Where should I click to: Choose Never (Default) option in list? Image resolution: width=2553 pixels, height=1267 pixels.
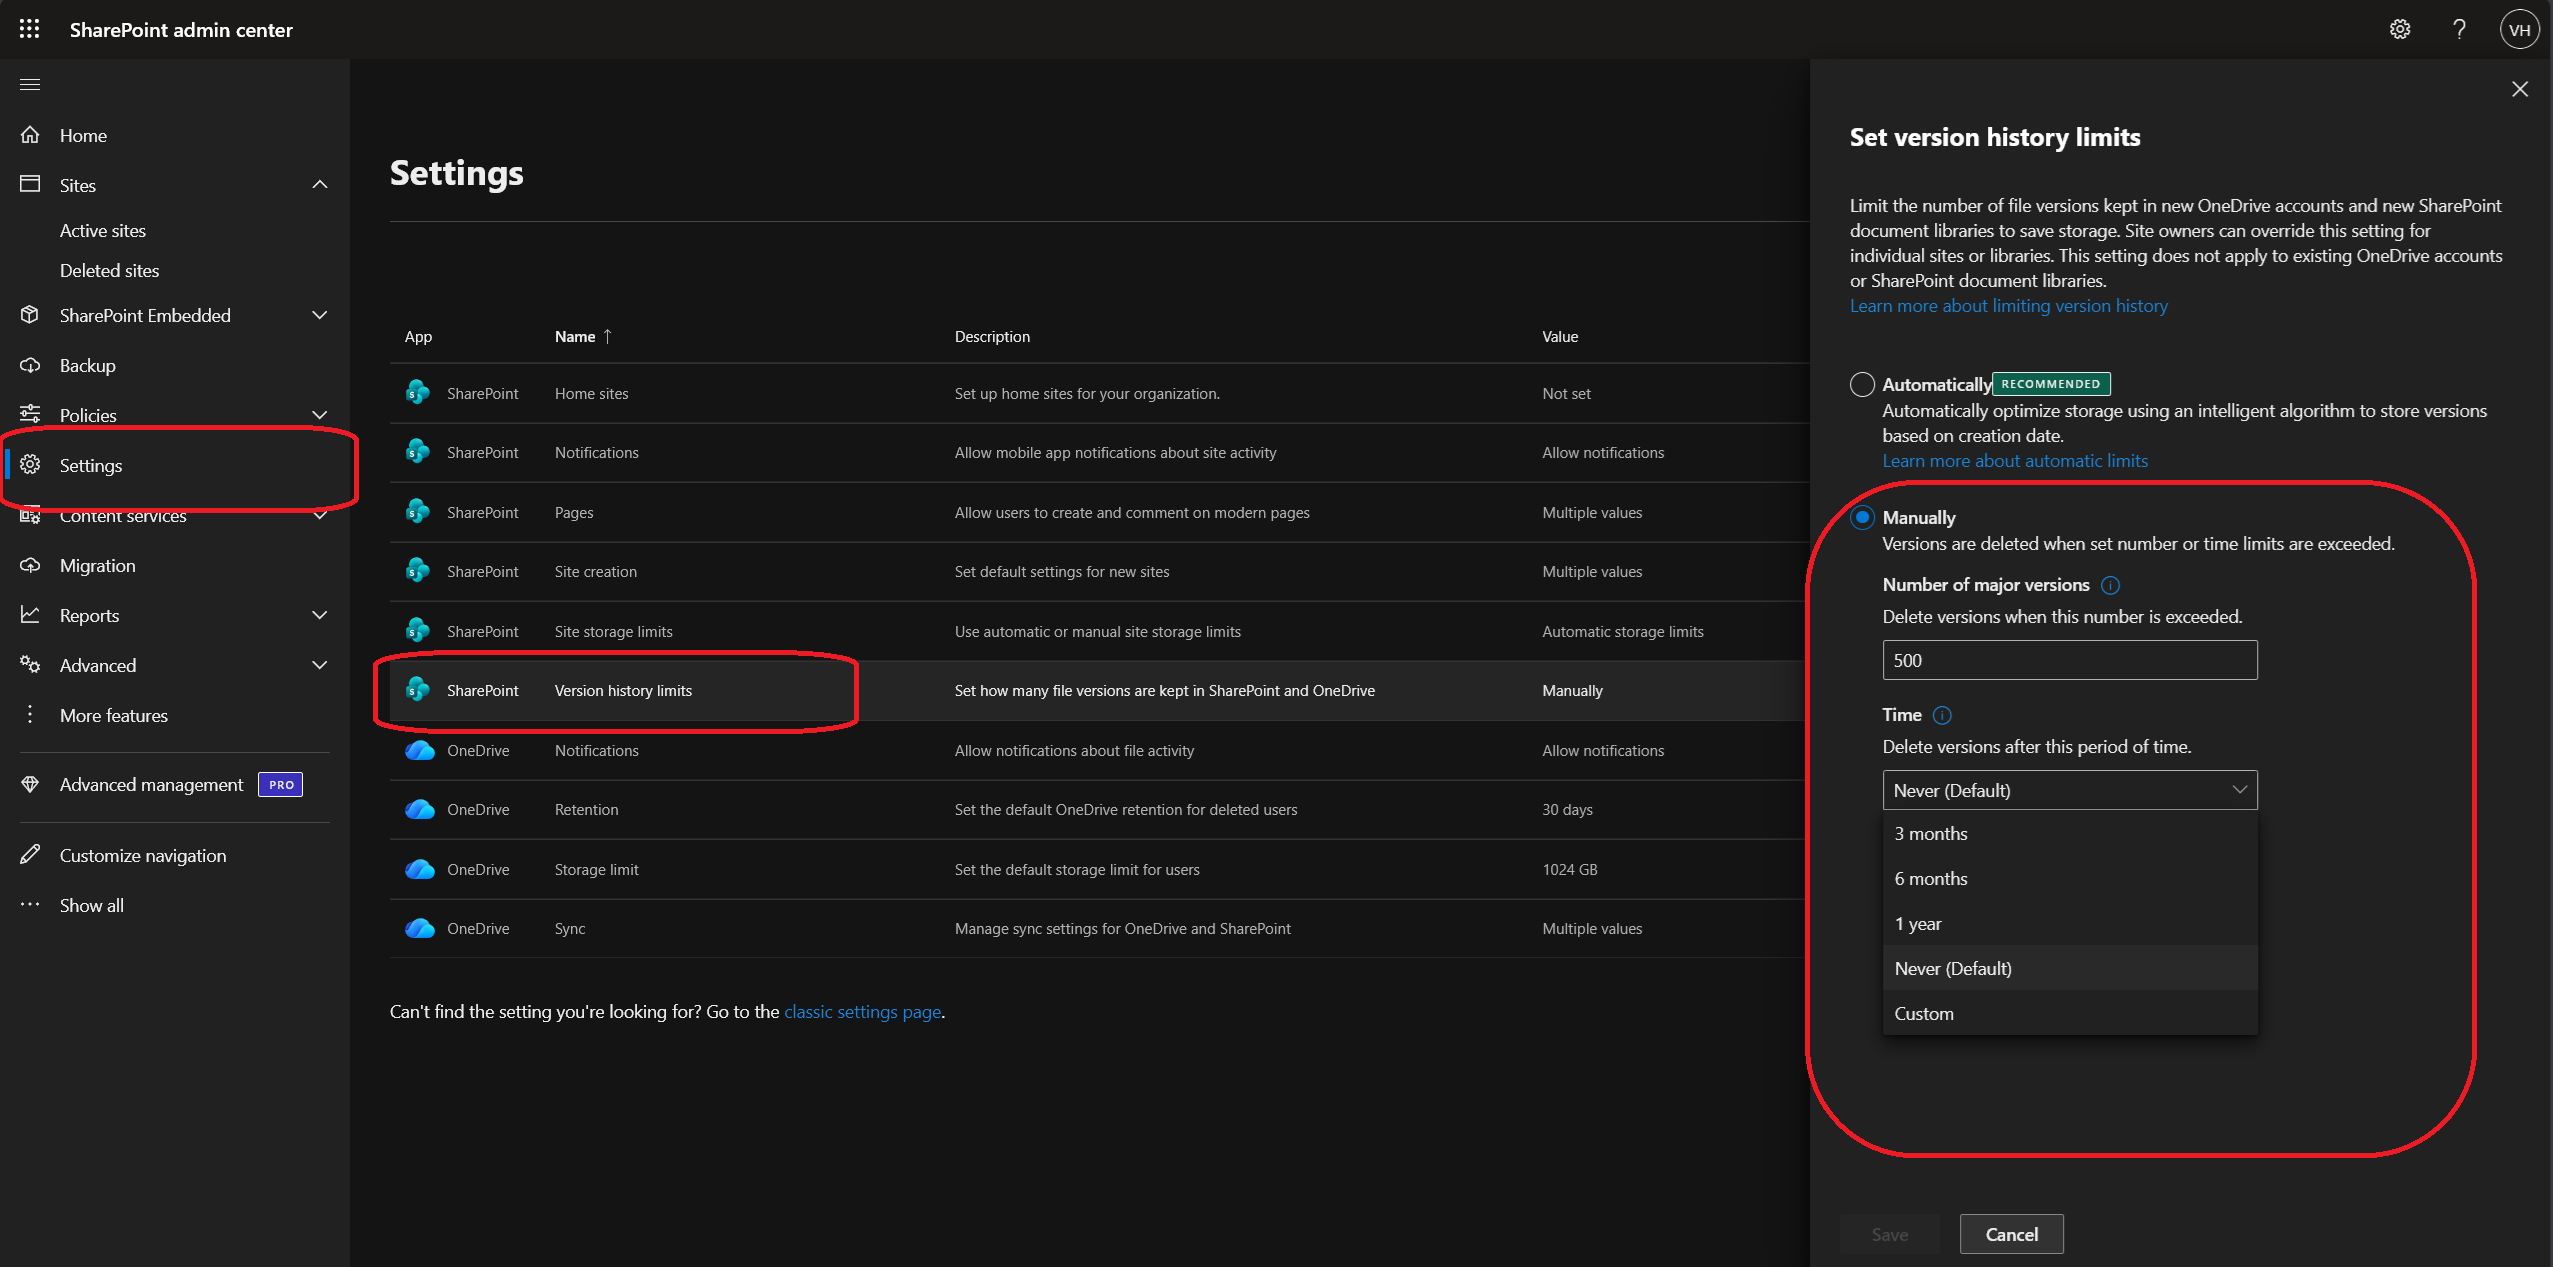2069,968
